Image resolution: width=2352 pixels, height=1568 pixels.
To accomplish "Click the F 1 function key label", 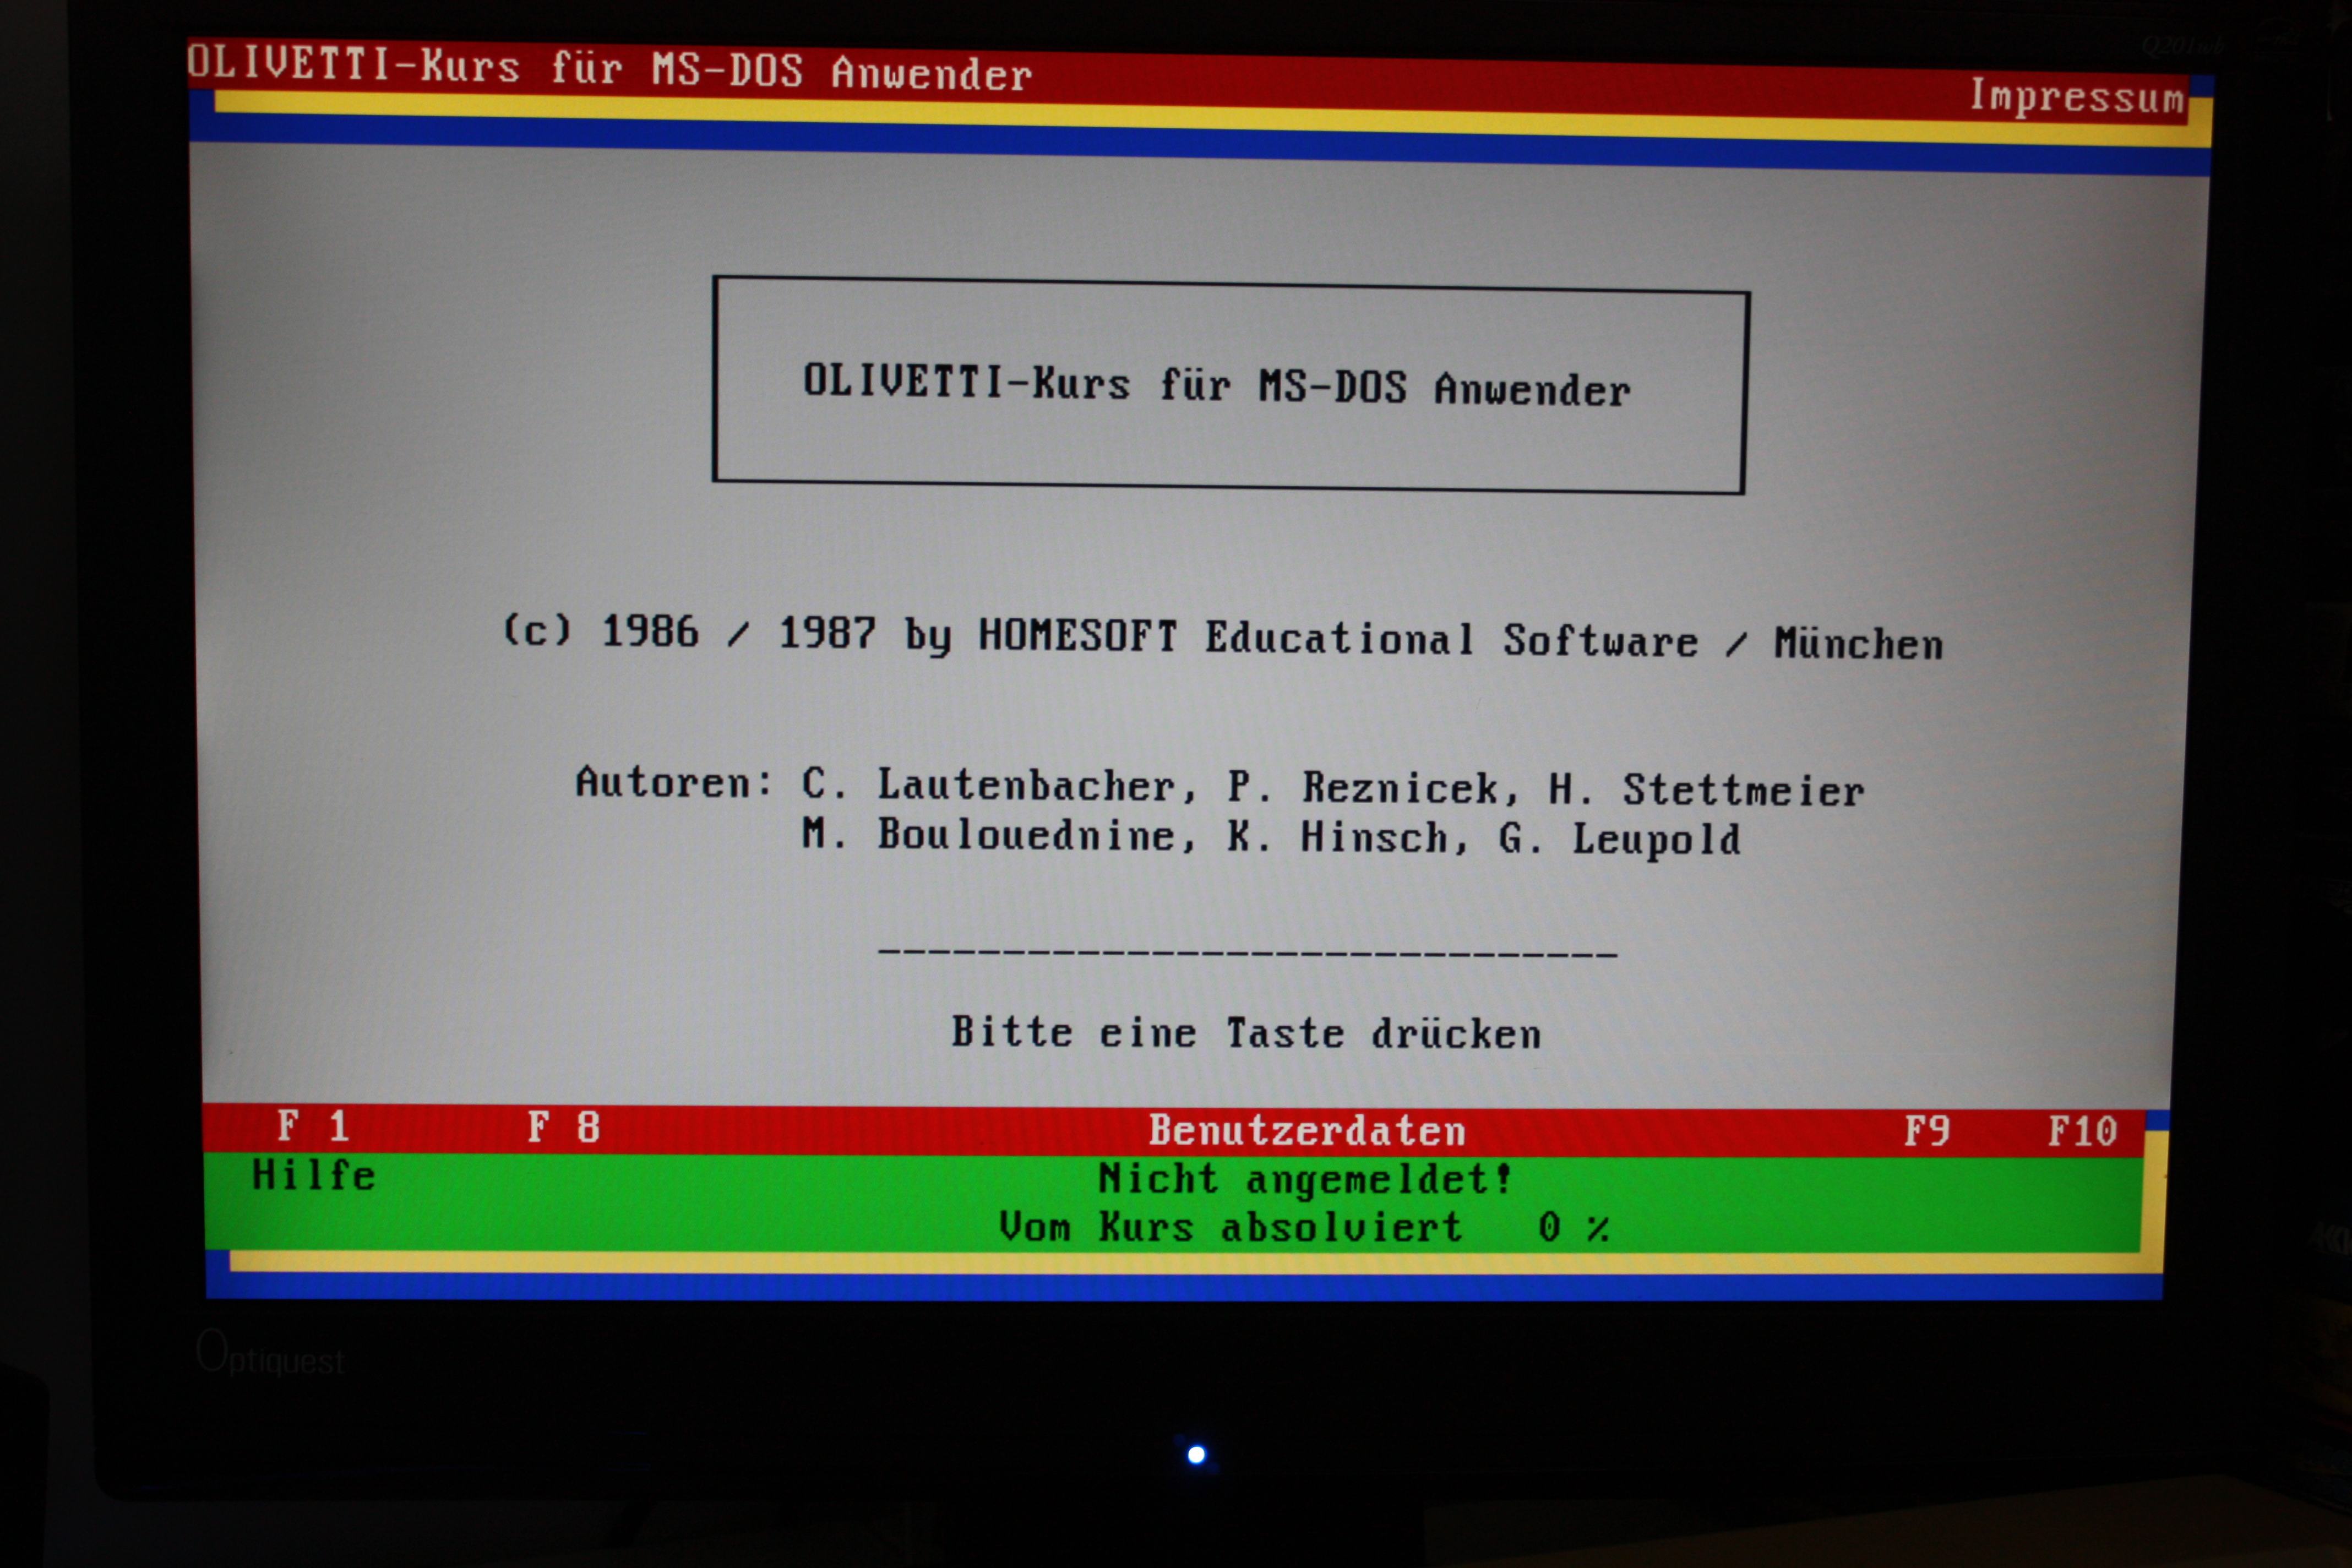I will (x=314, y=1126).
